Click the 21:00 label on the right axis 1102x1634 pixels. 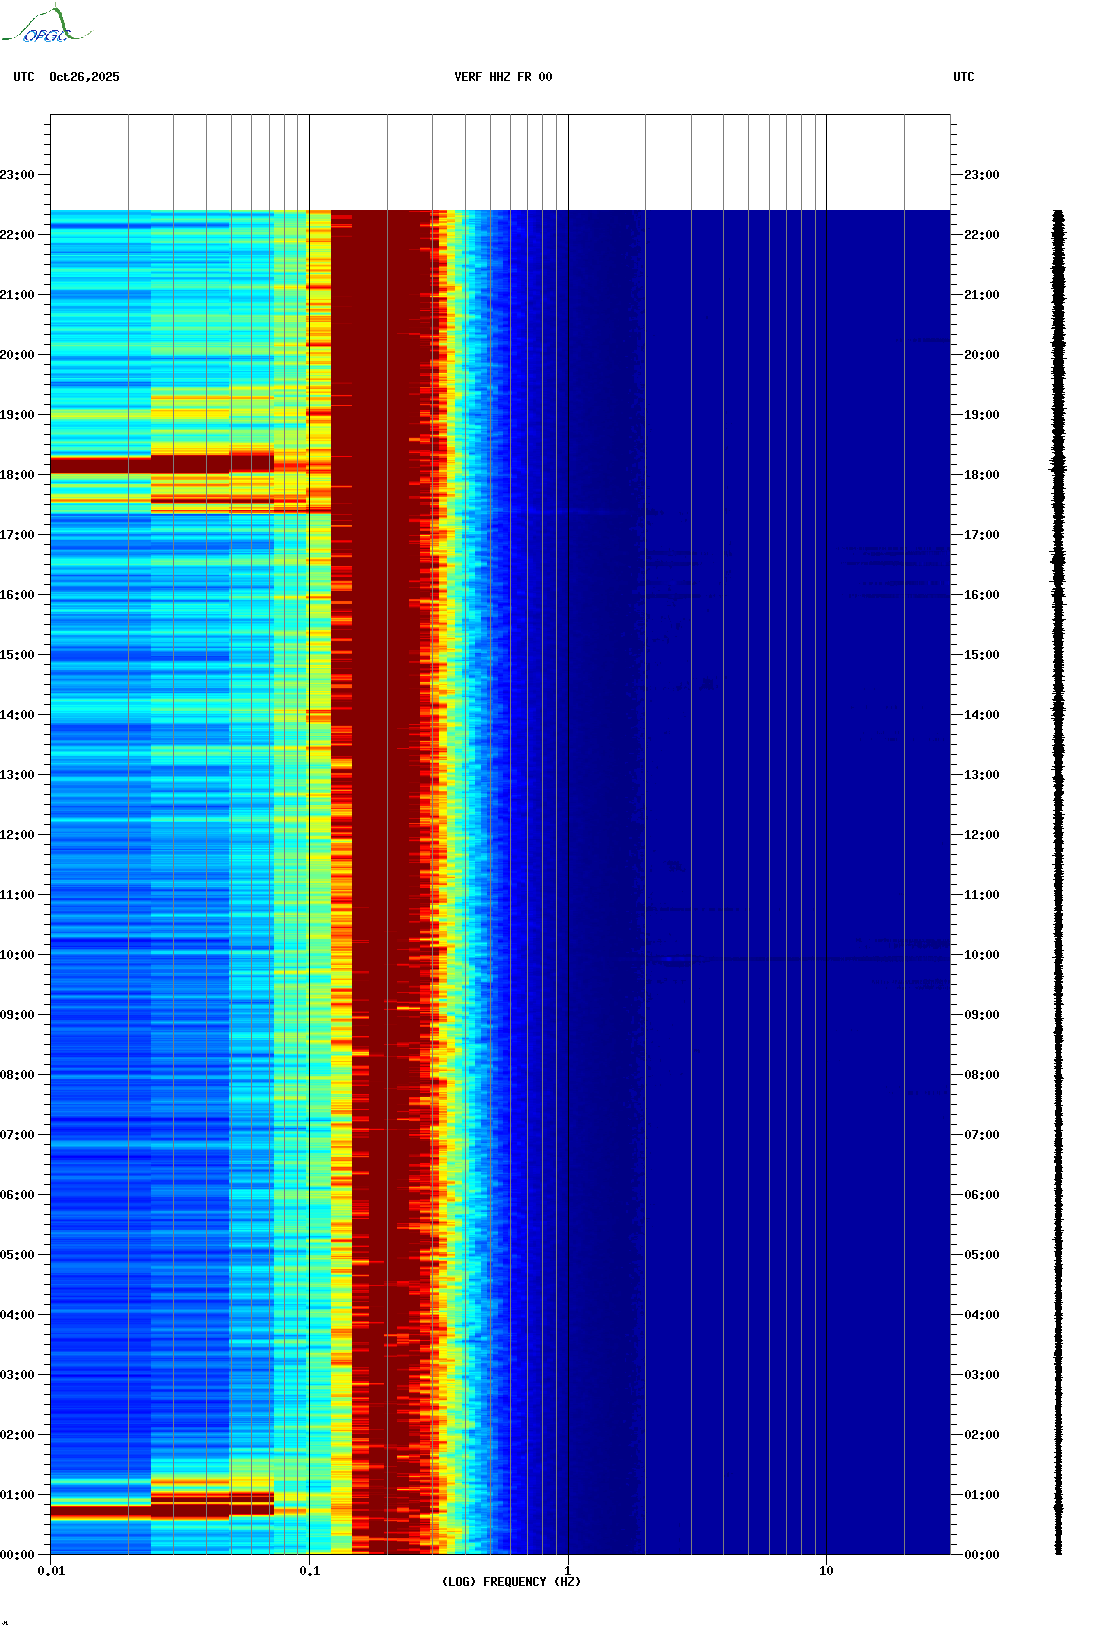982,295
